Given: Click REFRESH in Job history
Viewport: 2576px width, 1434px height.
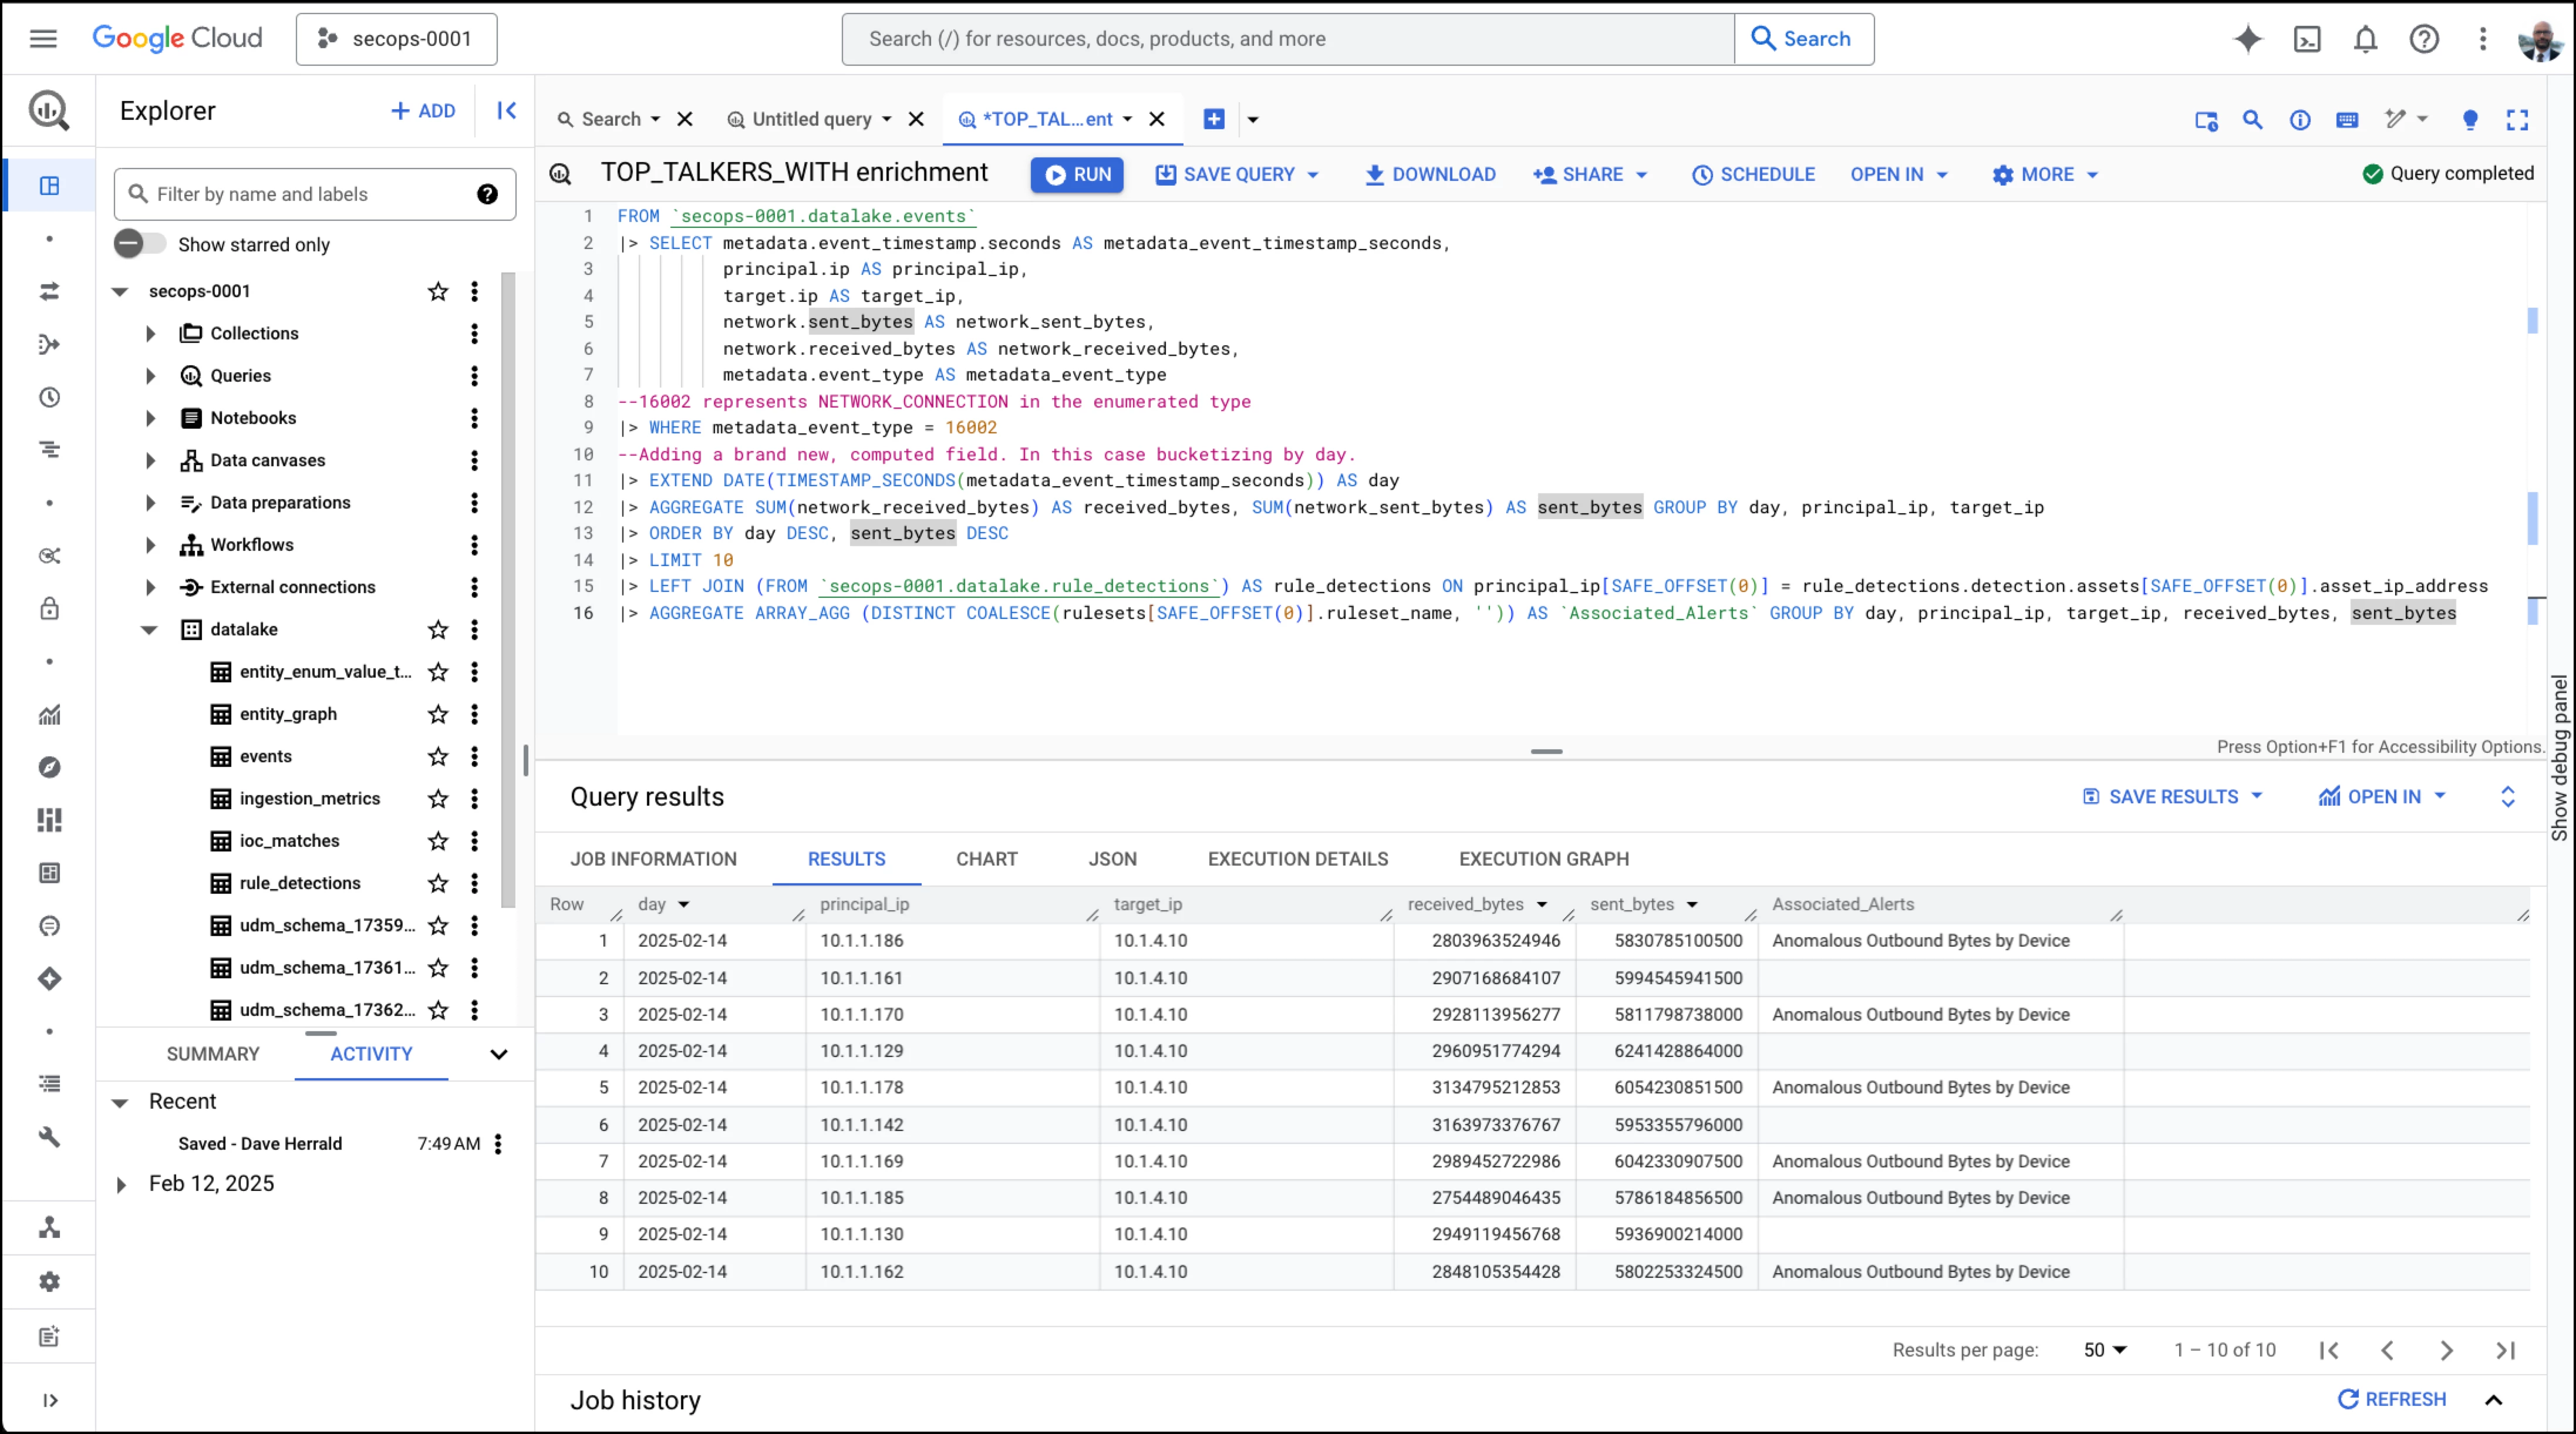Looking at the screenshot, I should 2391,1399.
